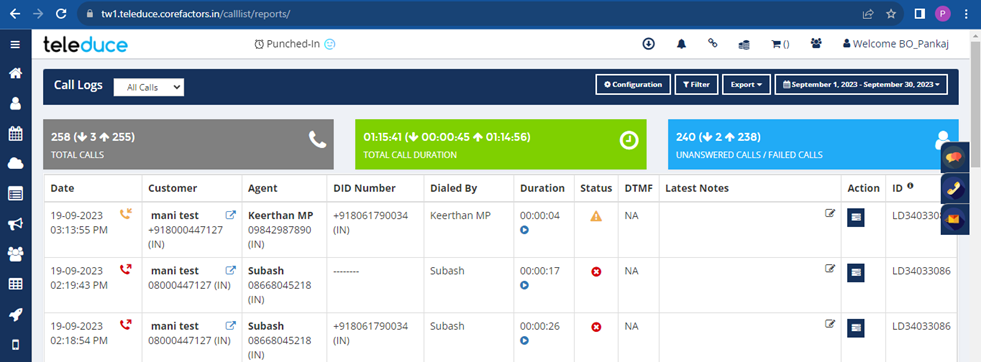Click failed status icon for 00:00:17 call
981x362 pixels.
pos(596,272)
